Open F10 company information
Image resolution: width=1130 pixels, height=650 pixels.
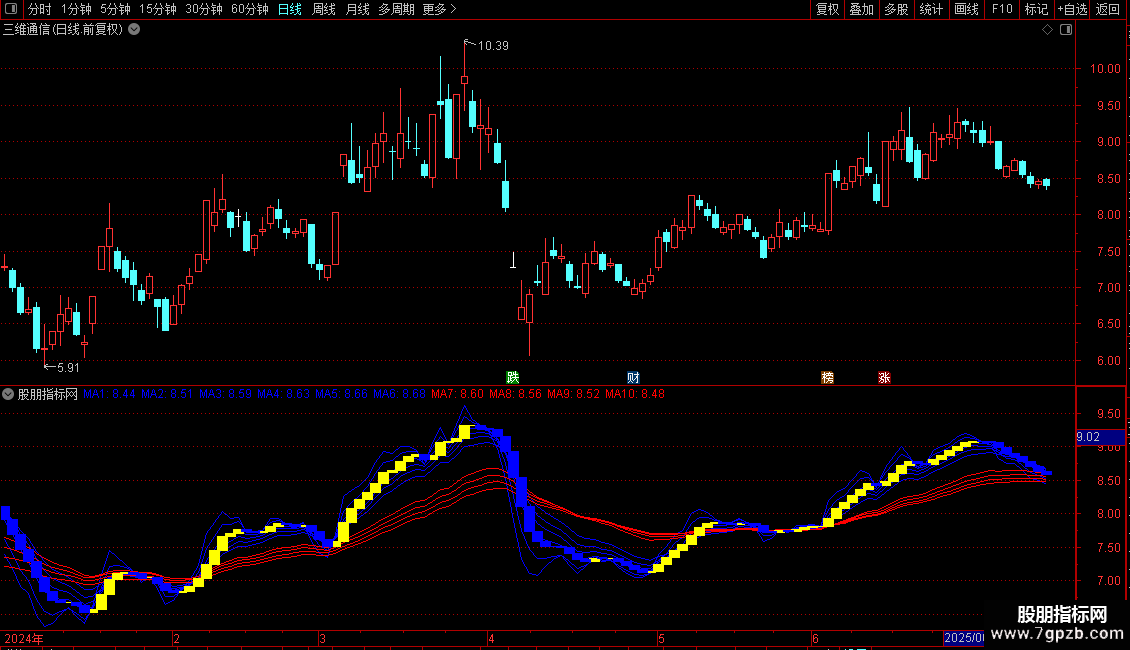click(x=1002, y=9)
